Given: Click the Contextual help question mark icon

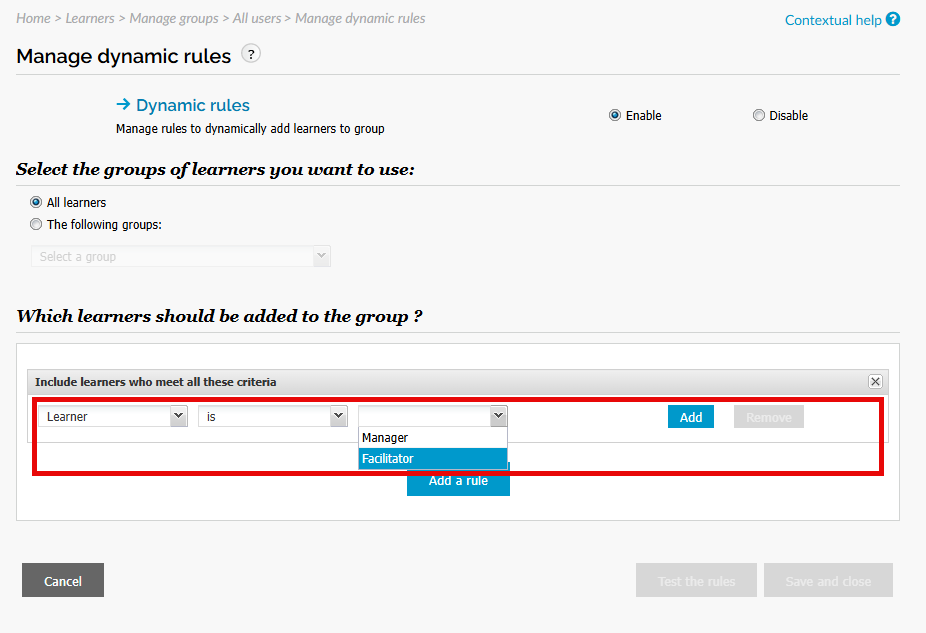Looking at the screenshot, I should (x=893, y=19).
